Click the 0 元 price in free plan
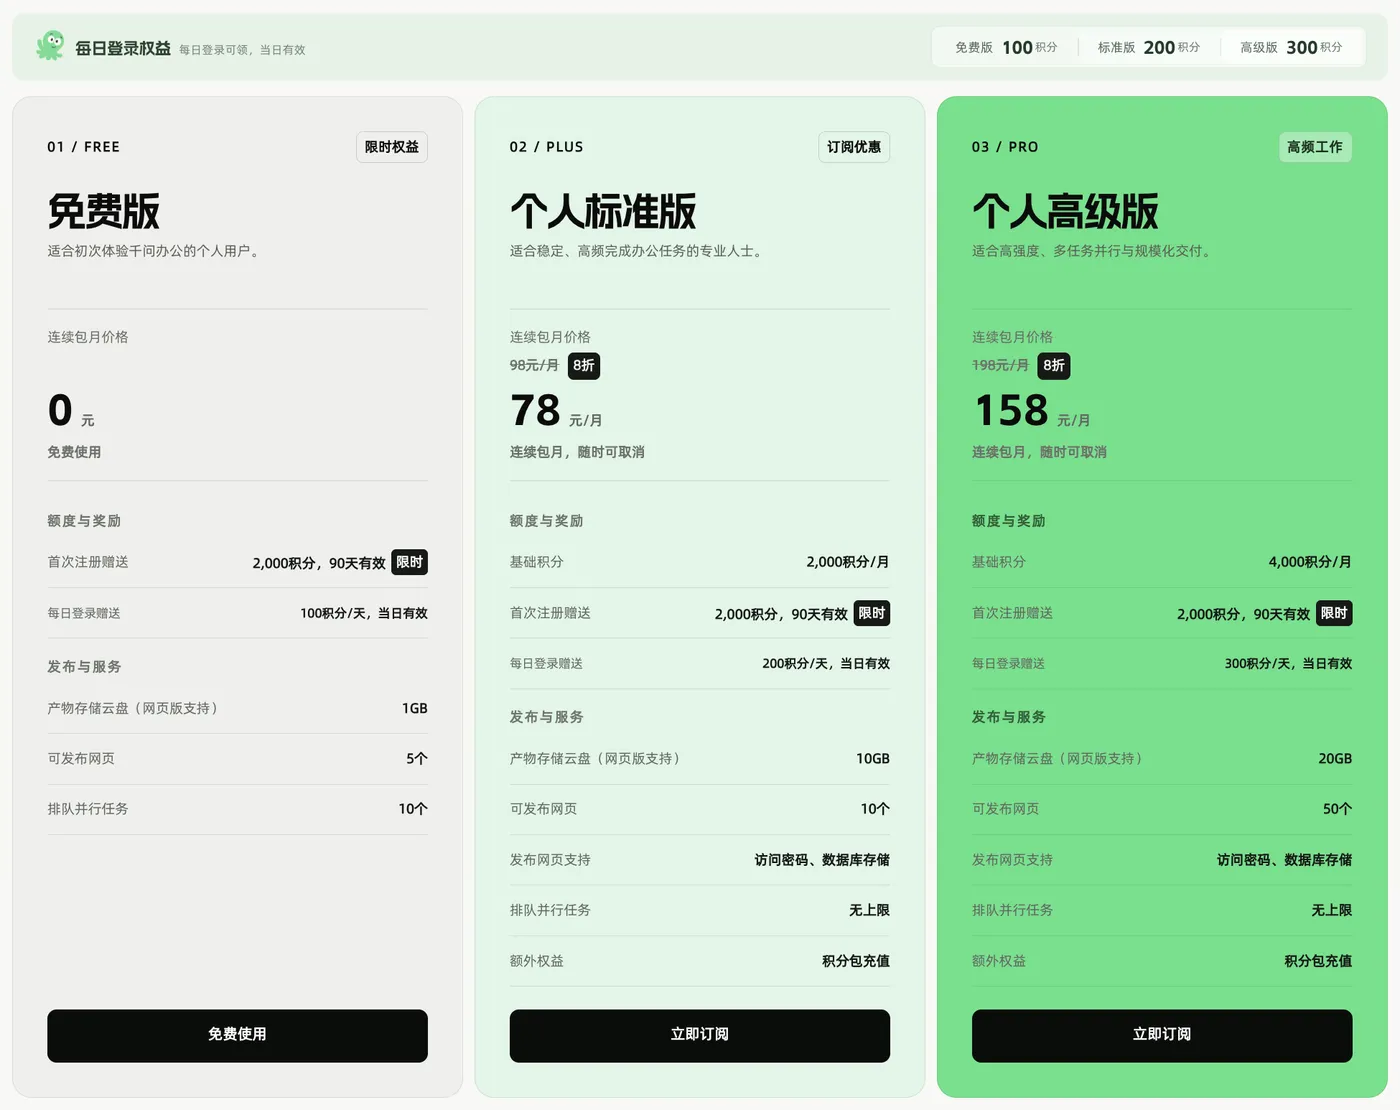Image resolution: width=1400 pixels, height=1110 pixels. (x=71, y=411)
